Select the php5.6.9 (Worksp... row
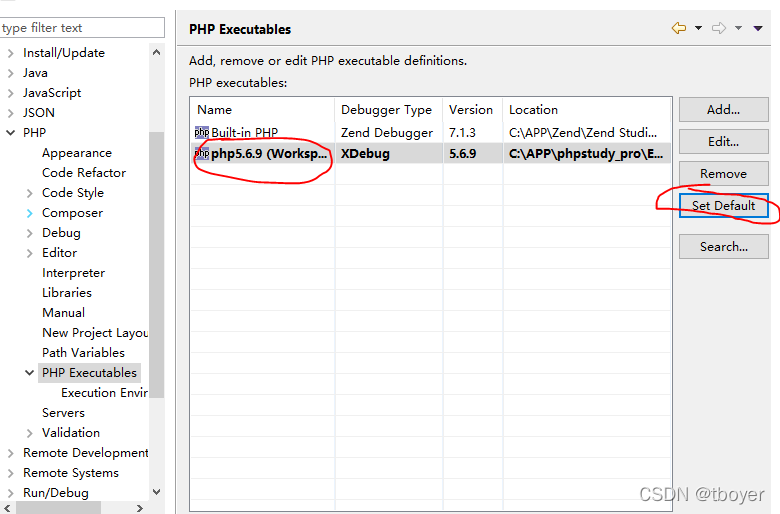780x514 pixels. 431,153
